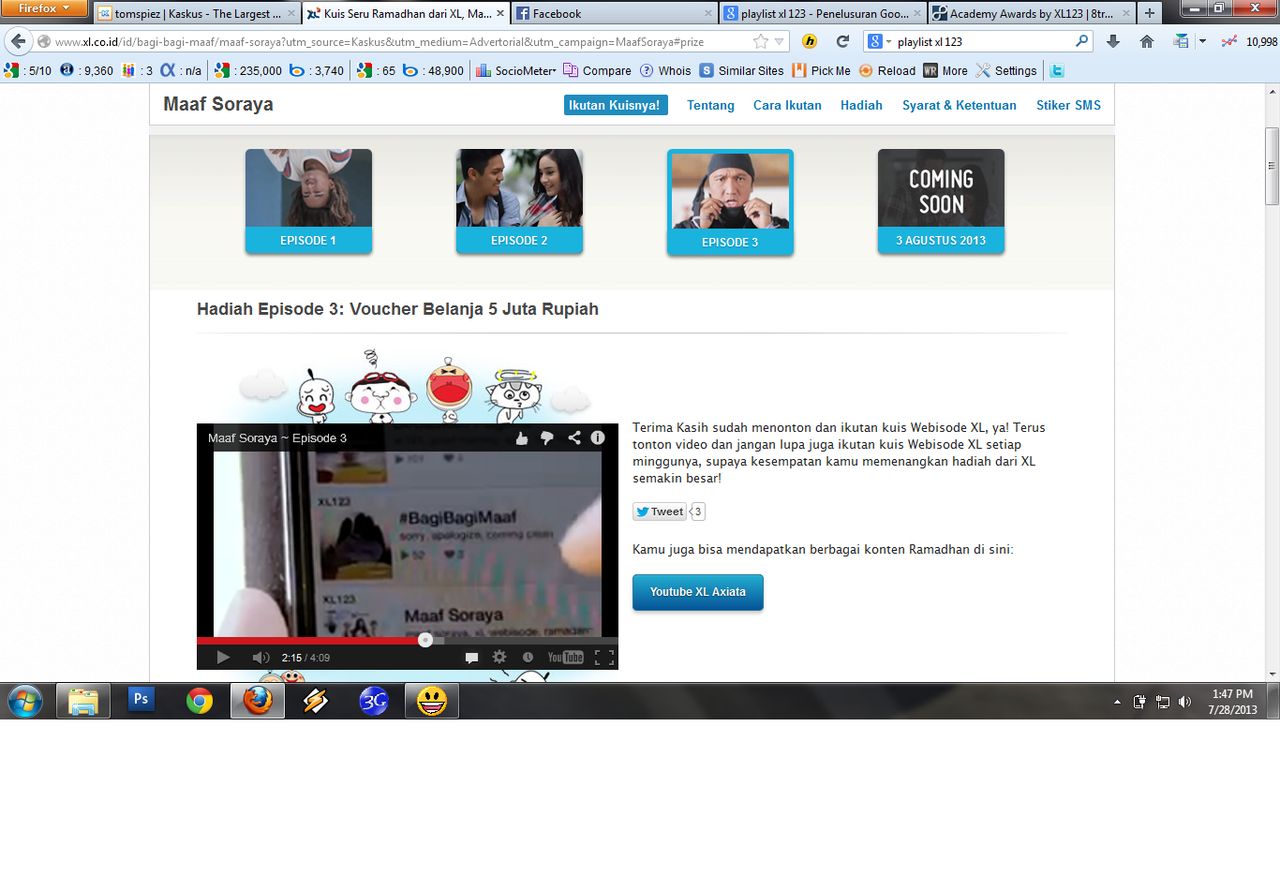Switch to the playlist xl 123 Google tab
1280x875 pixels.
822,14
